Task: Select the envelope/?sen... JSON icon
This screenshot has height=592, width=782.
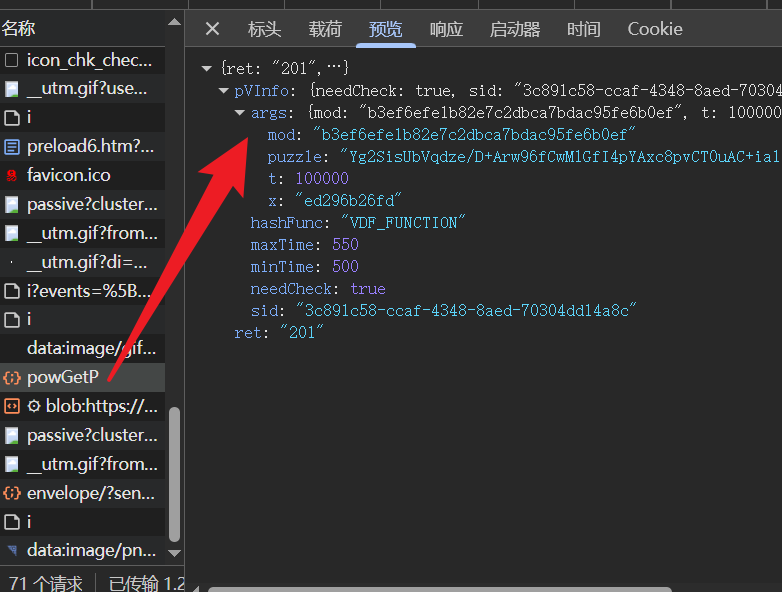Action: click(11, 493)
